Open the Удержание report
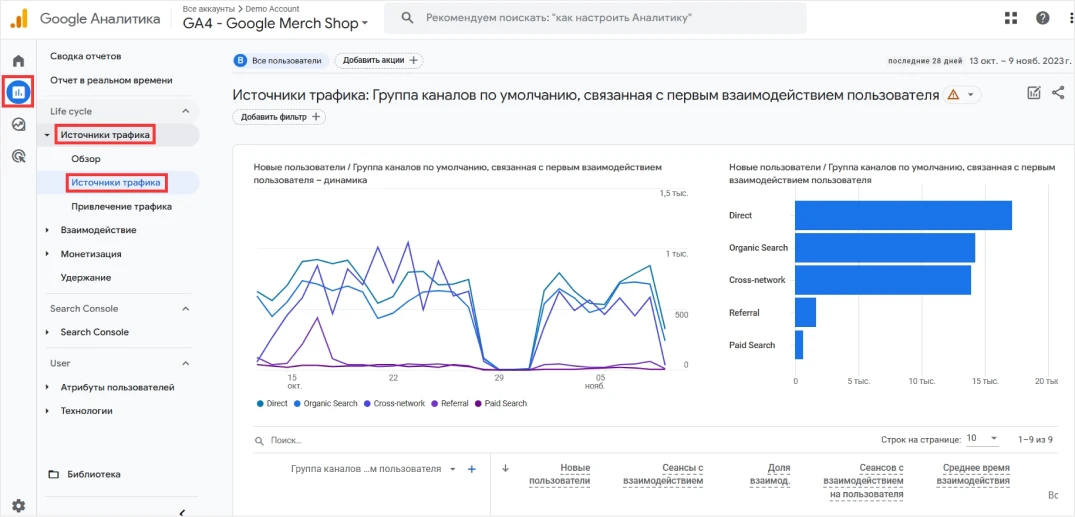Image resolution: width=1075 pixels, height=517 pixels. click(86, 278)
